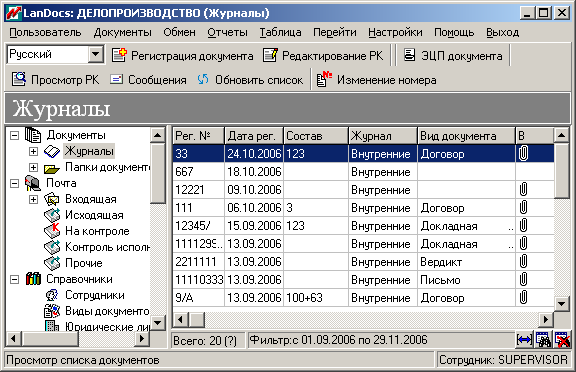Click the date 06.10.2006 cell
The width and height of the screenshot is (576, 372).
254,208
